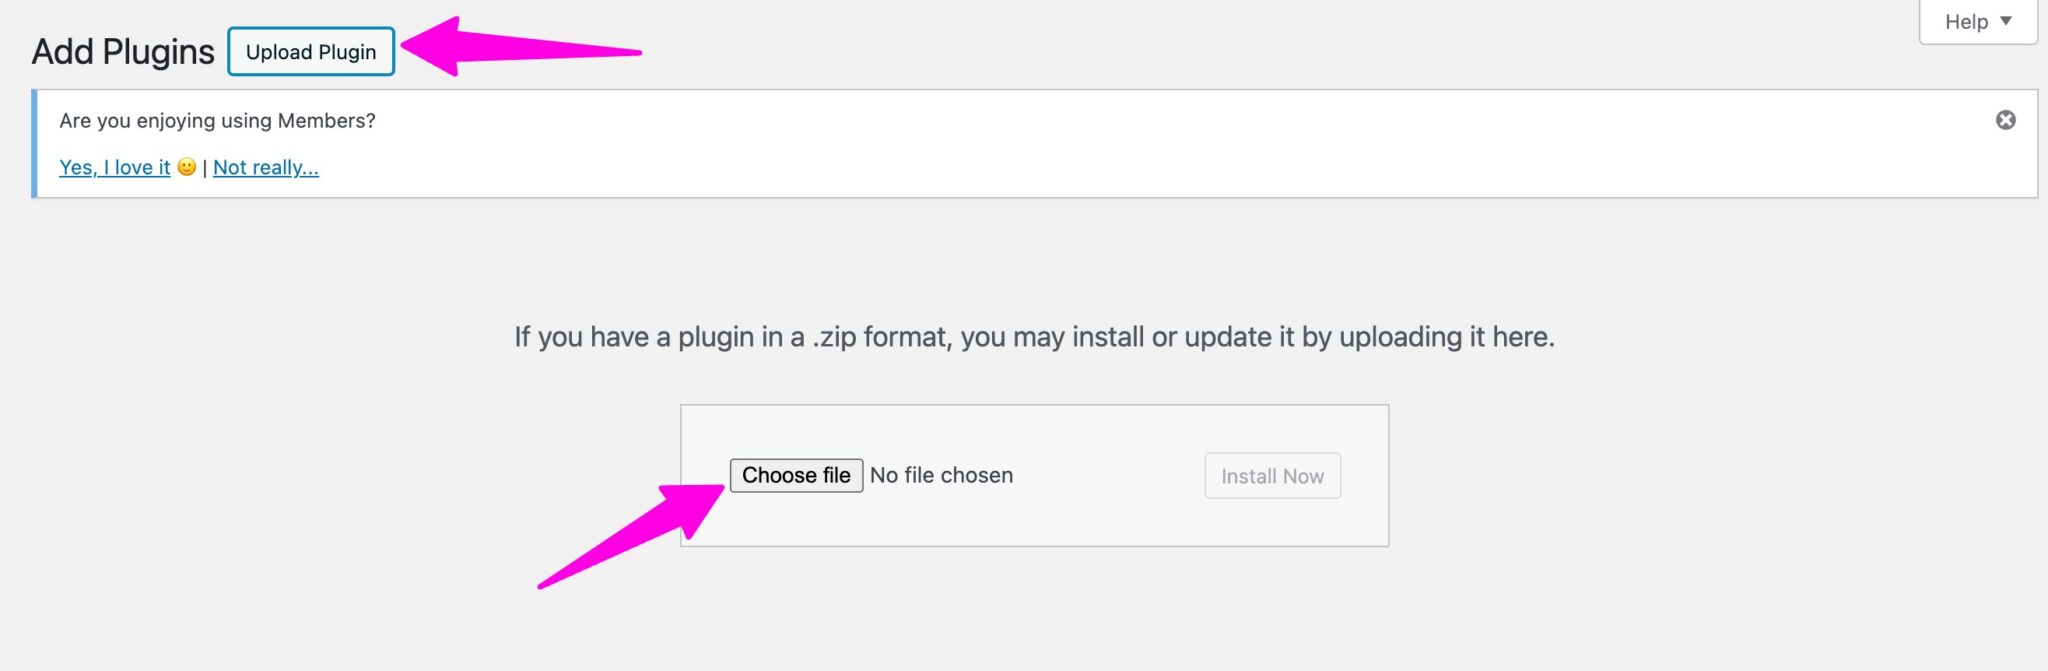Click the blue left border of the notice
This screenshot has height=671, width=2048.
pyautogui.click(x=35, y=144)
